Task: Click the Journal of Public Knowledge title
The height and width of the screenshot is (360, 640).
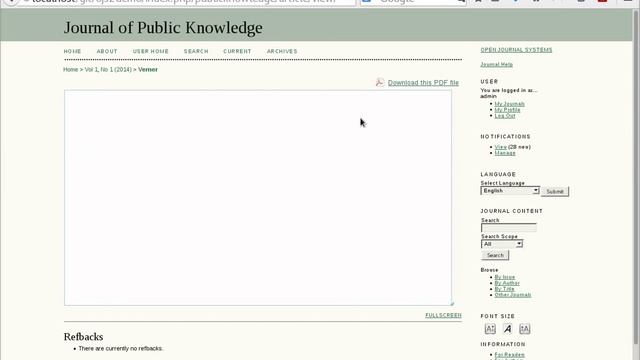Action: tap(163, 28)
